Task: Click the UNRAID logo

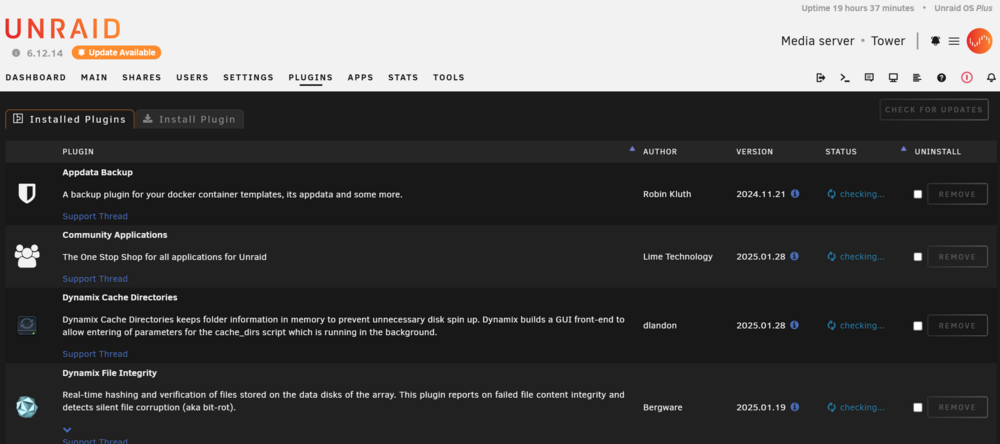Action: [x=62, y=29]
